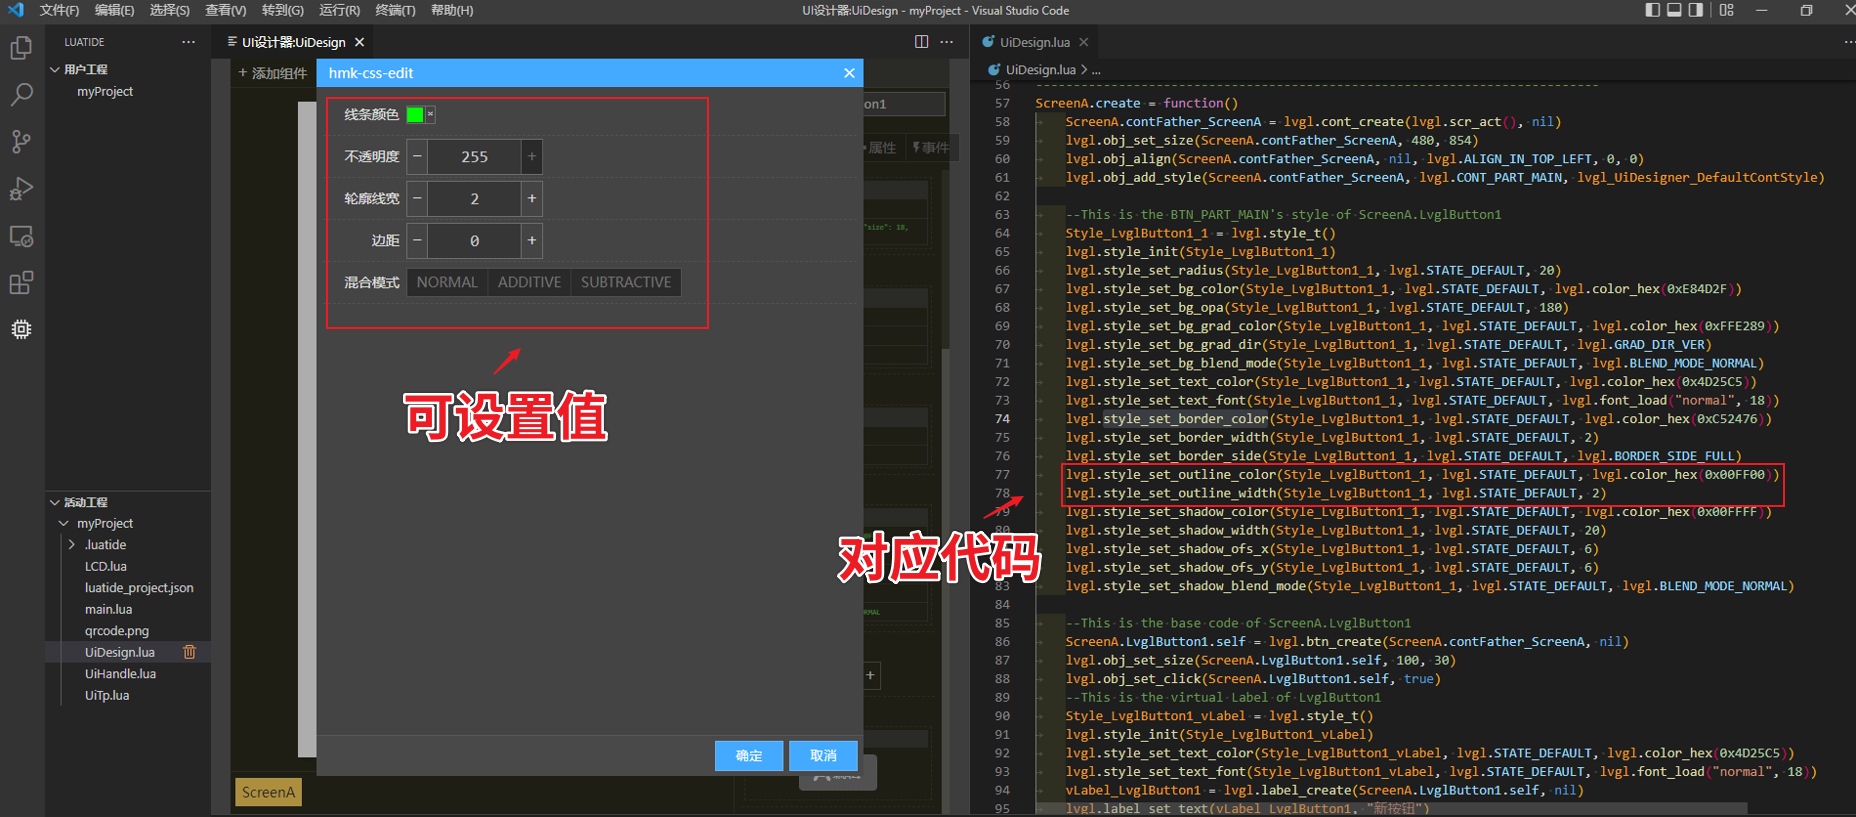
Task: Increase 不透明度 value with plus button
Action: (532, 157)
